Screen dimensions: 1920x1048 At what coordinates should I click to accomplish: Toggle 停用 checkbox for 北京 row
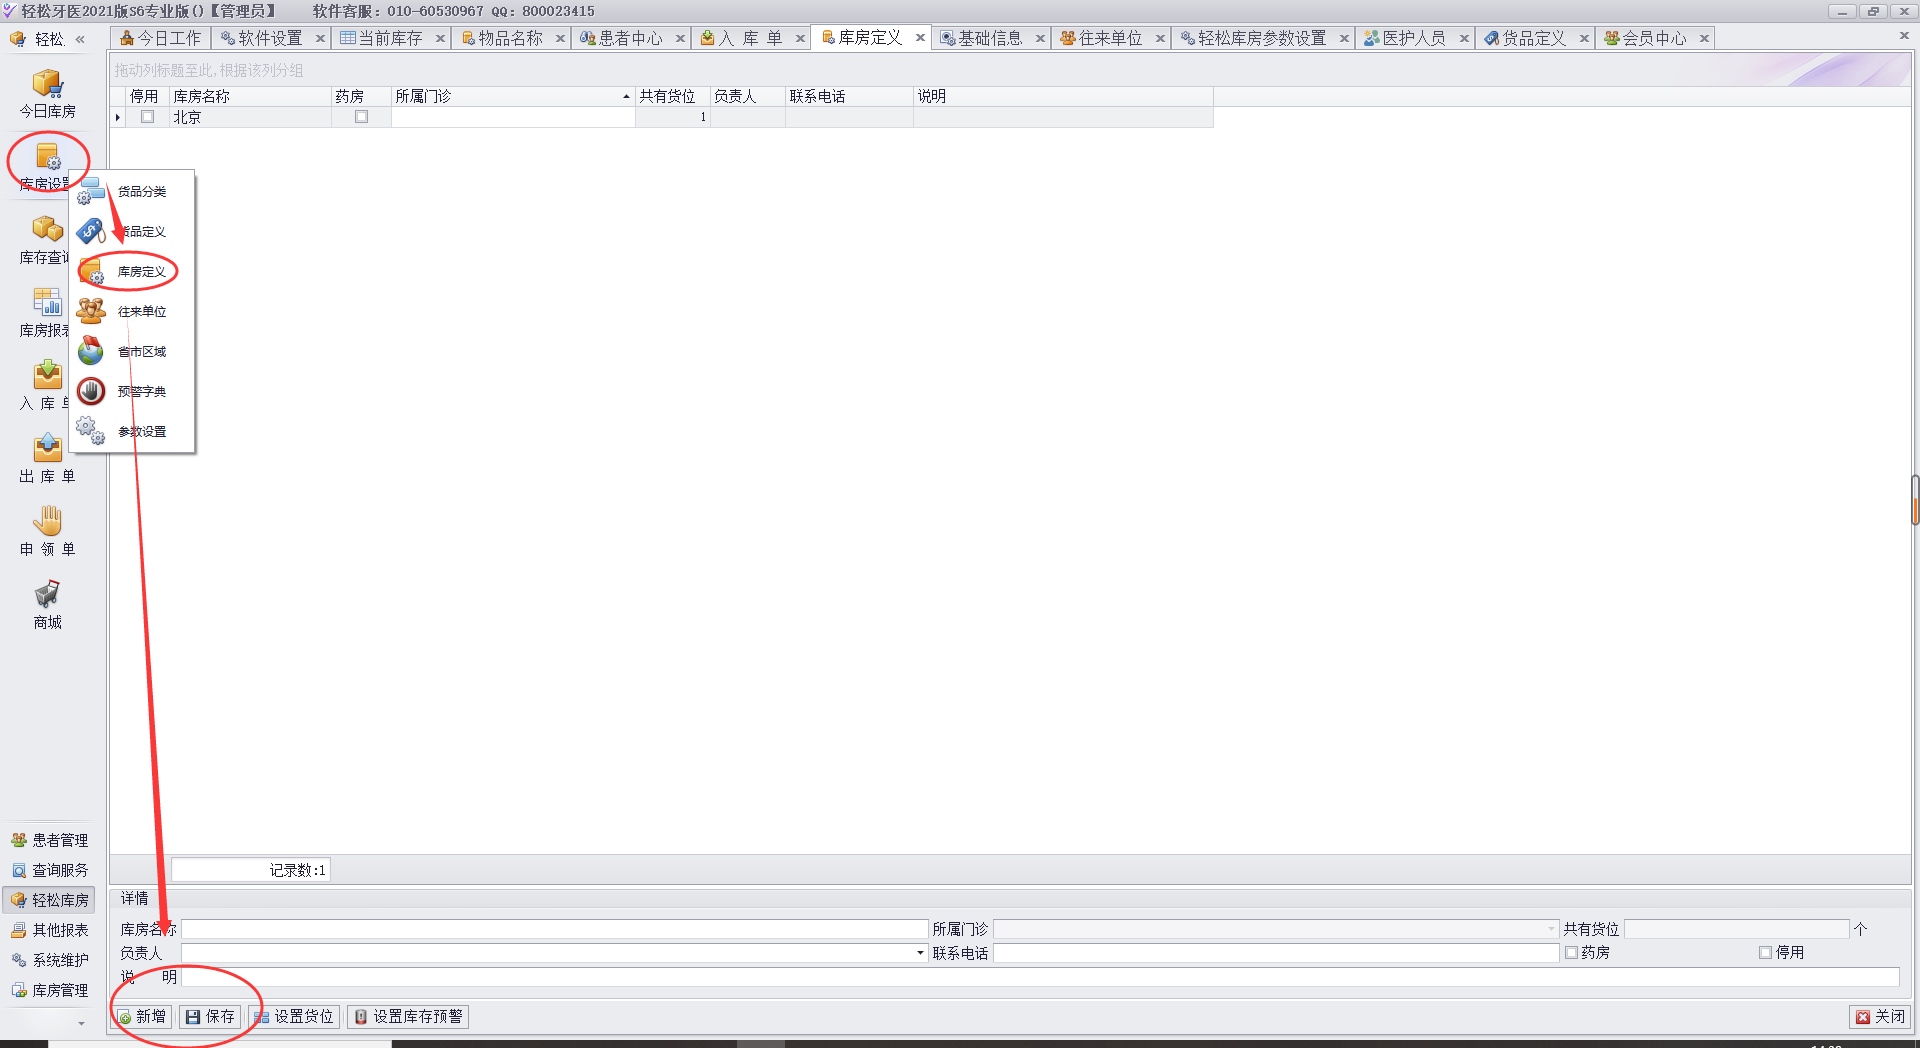[x=148, y=117]
